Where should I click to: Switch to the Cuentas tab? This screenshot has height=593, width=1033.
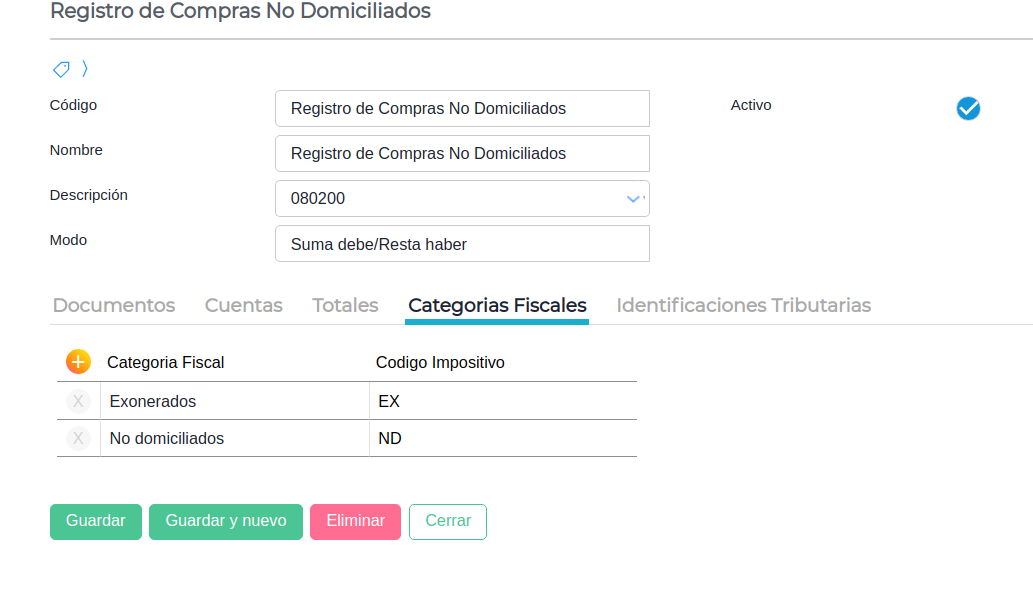click(244, 305)
